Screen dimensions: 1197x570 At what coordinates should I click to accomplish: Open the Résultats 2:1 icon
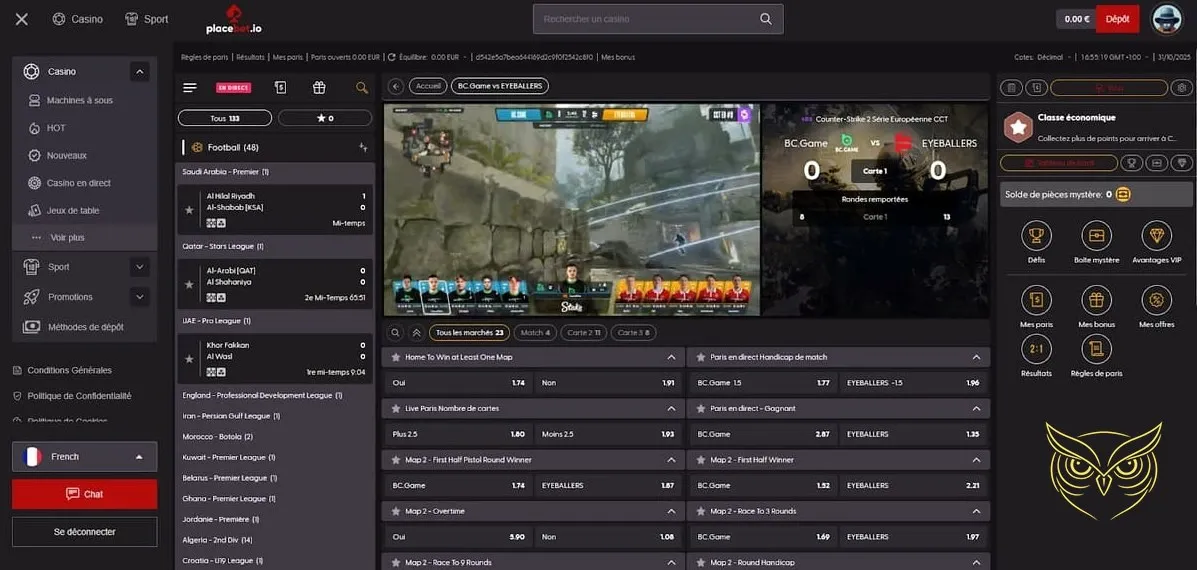click(1037, 348)
